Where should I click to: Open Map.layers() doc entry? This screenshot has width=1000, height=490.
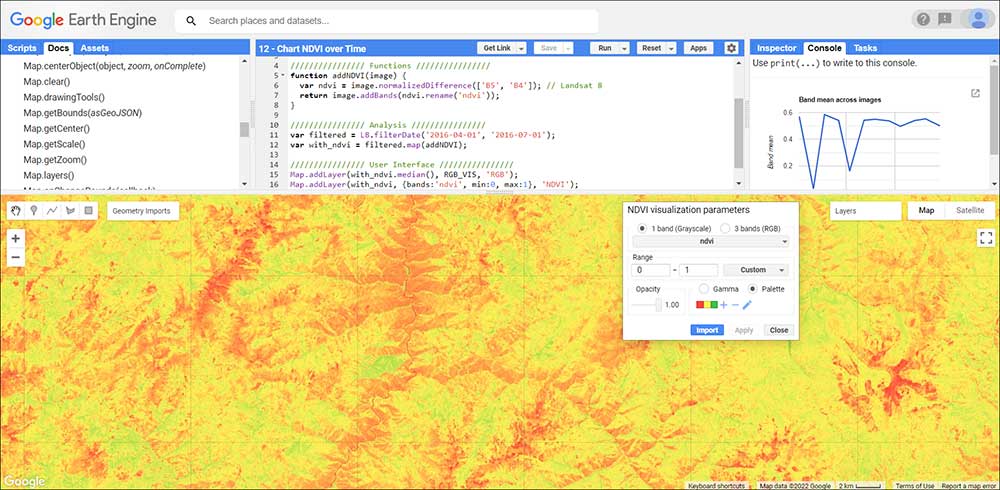(49, 175)
